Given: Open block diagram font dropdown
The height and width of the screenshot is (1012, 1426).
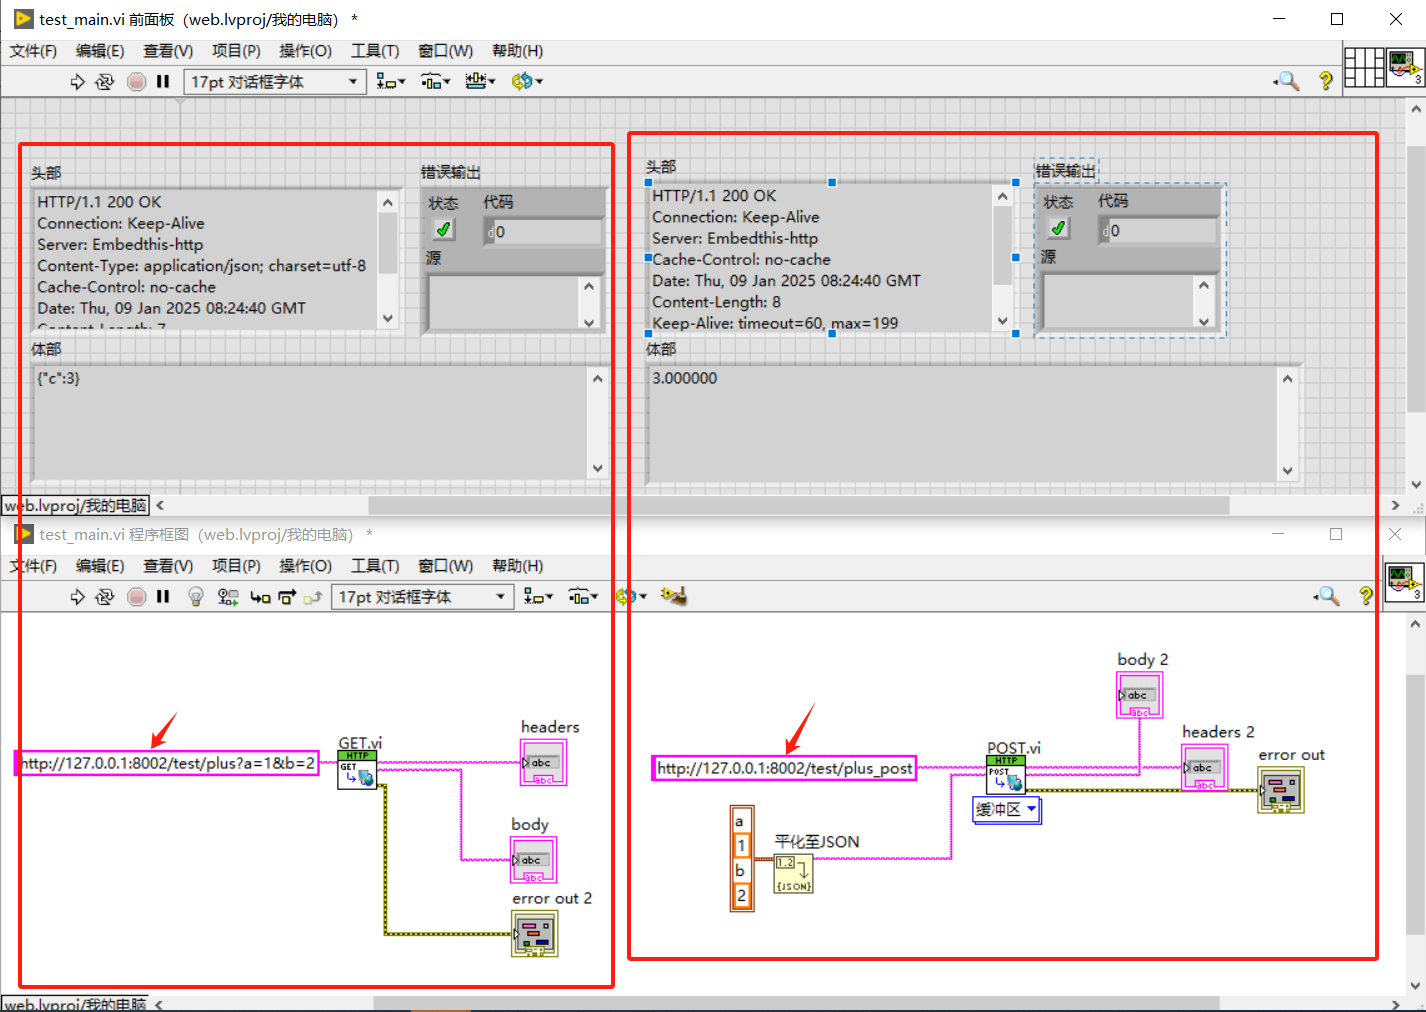Looking at the screenshot, I should [422, 597].
